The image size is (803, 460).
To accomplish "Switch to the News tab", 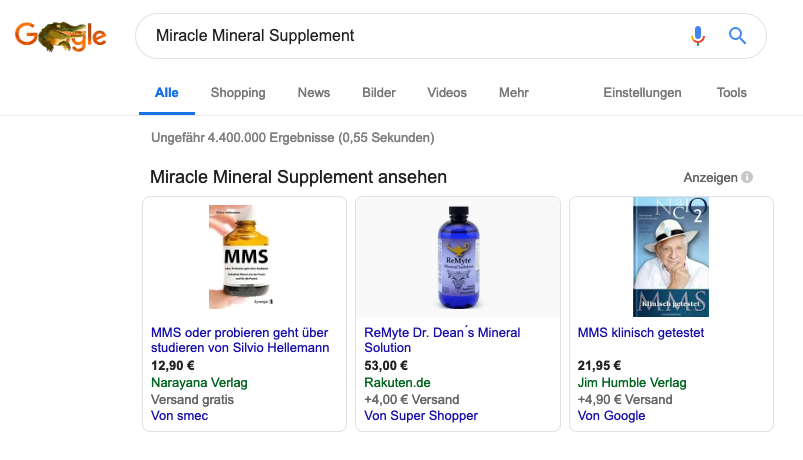I will [314, 93].
